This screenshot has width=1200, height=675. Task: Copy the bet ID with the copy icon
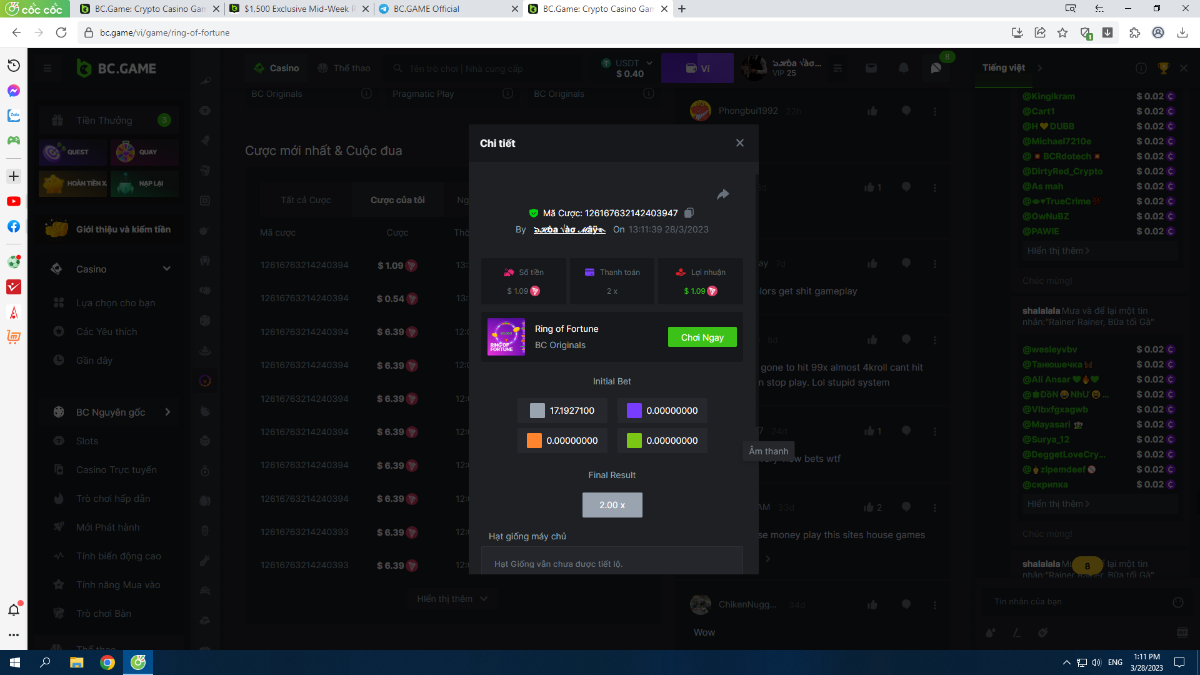(689, 213)
